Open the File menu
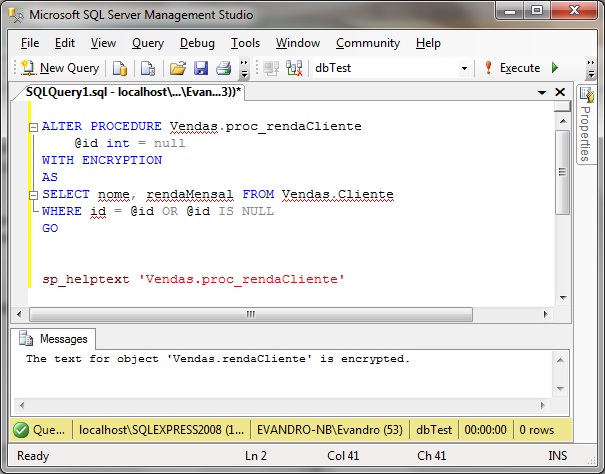 [30, 43]
